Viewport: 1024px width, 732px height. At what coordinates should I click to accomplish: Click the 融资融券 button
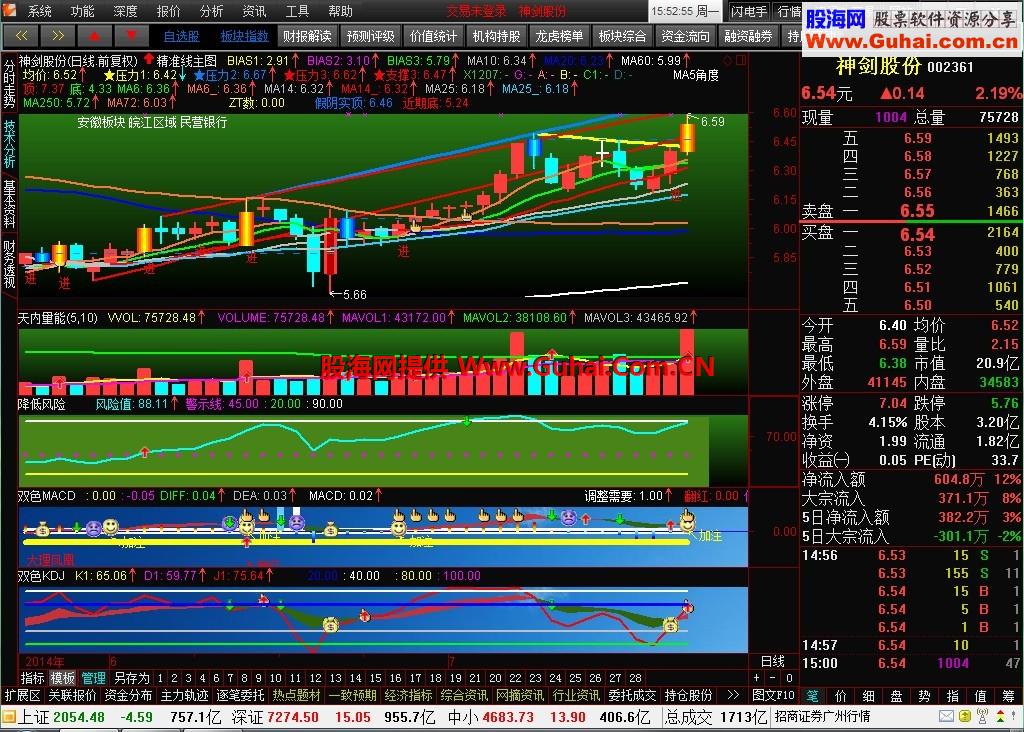[x=748, y=36]
